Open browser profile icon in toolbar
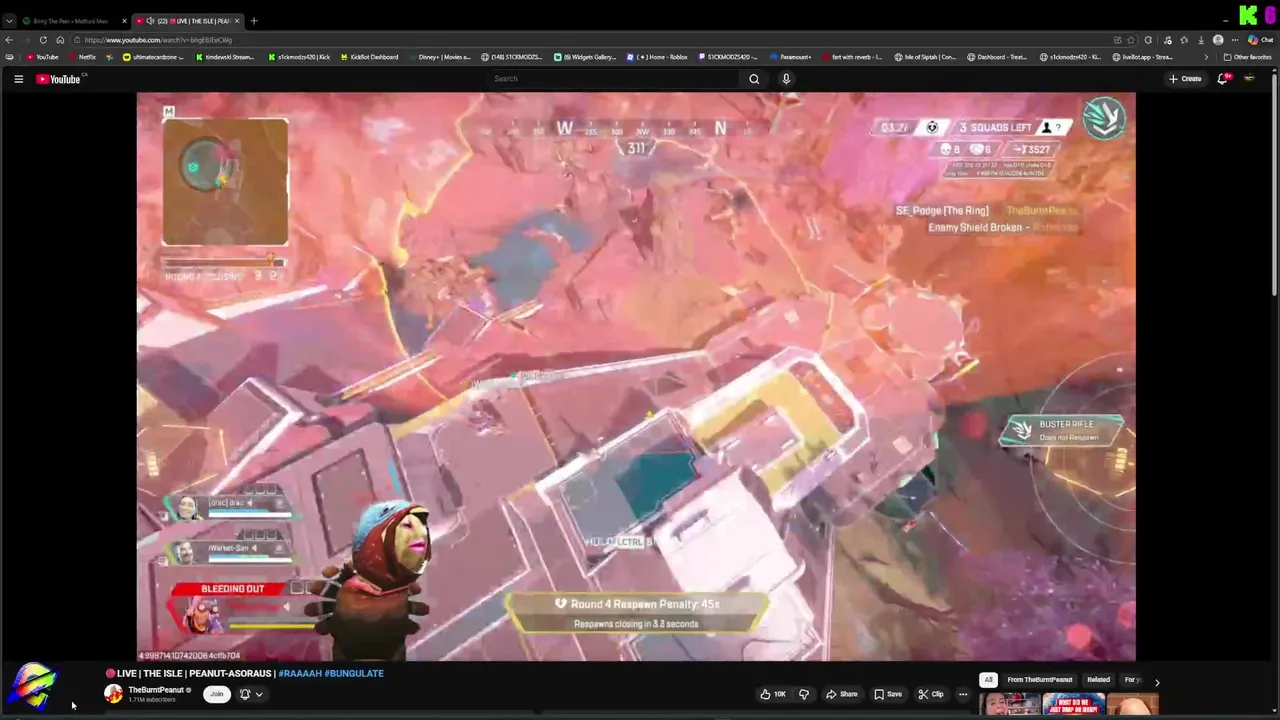 [x=1217, y=40]
